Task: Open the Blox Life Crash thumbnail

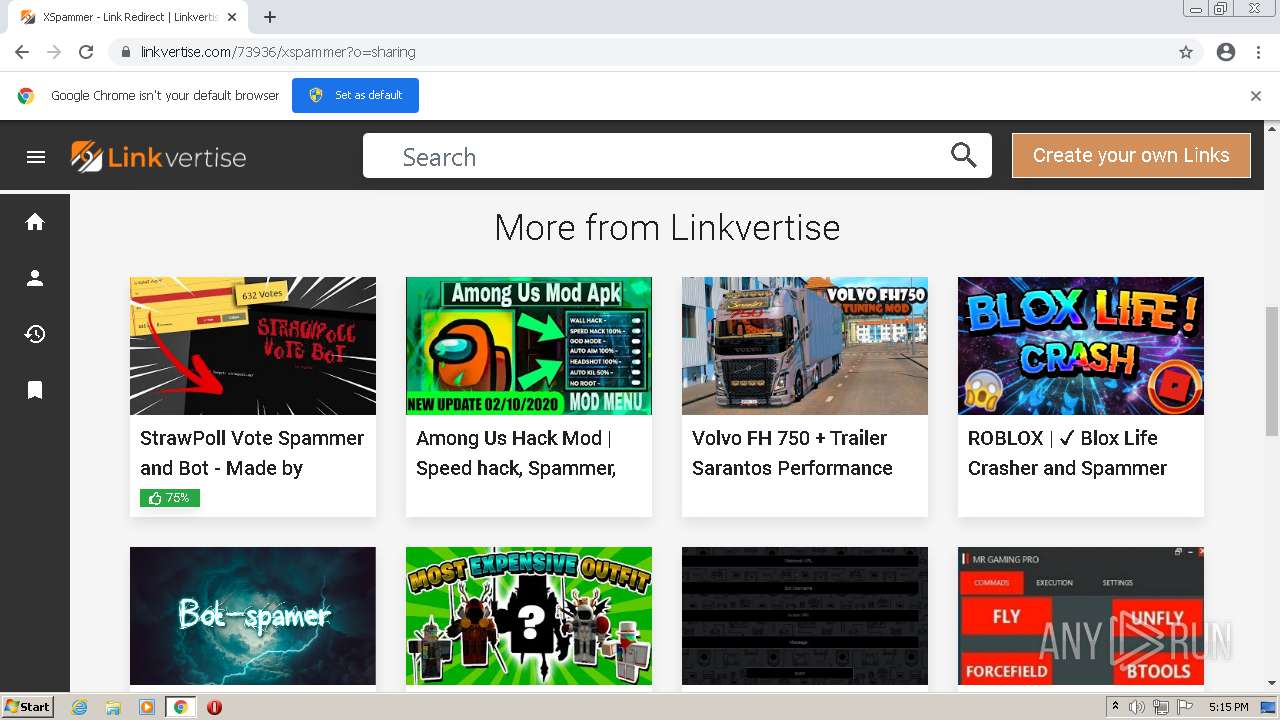Action: [x=1081, y=346]
